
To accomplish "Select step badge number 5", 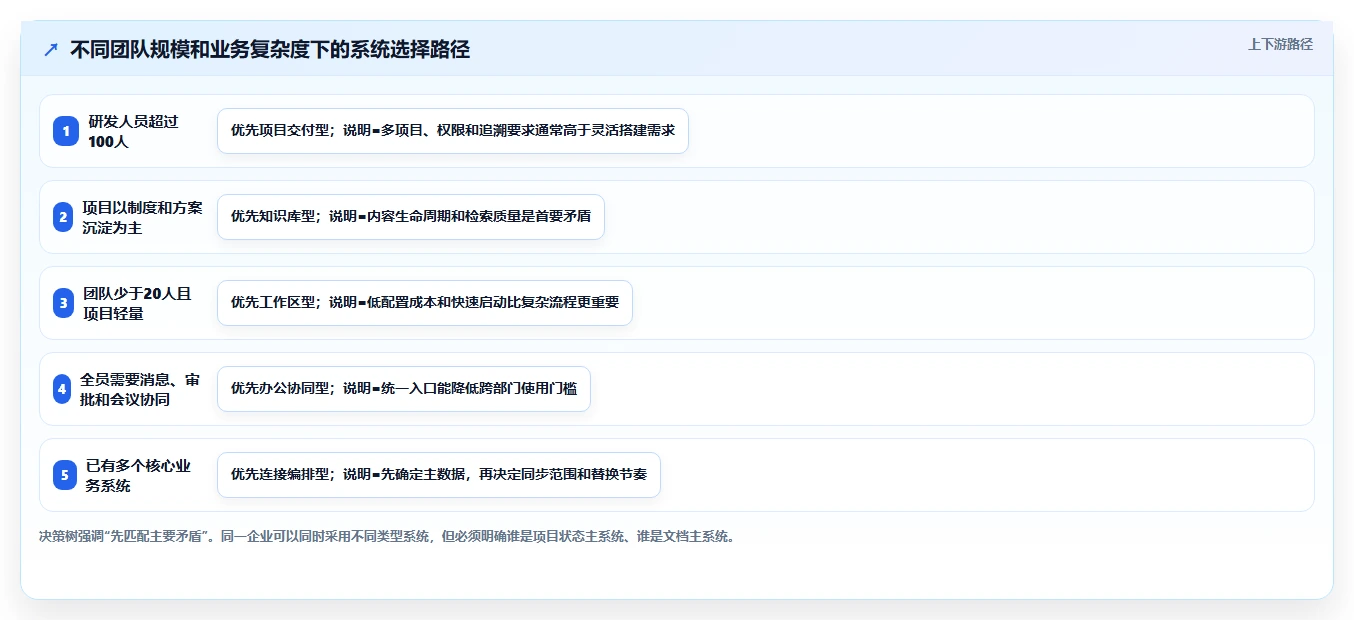I will pos(65,475).
